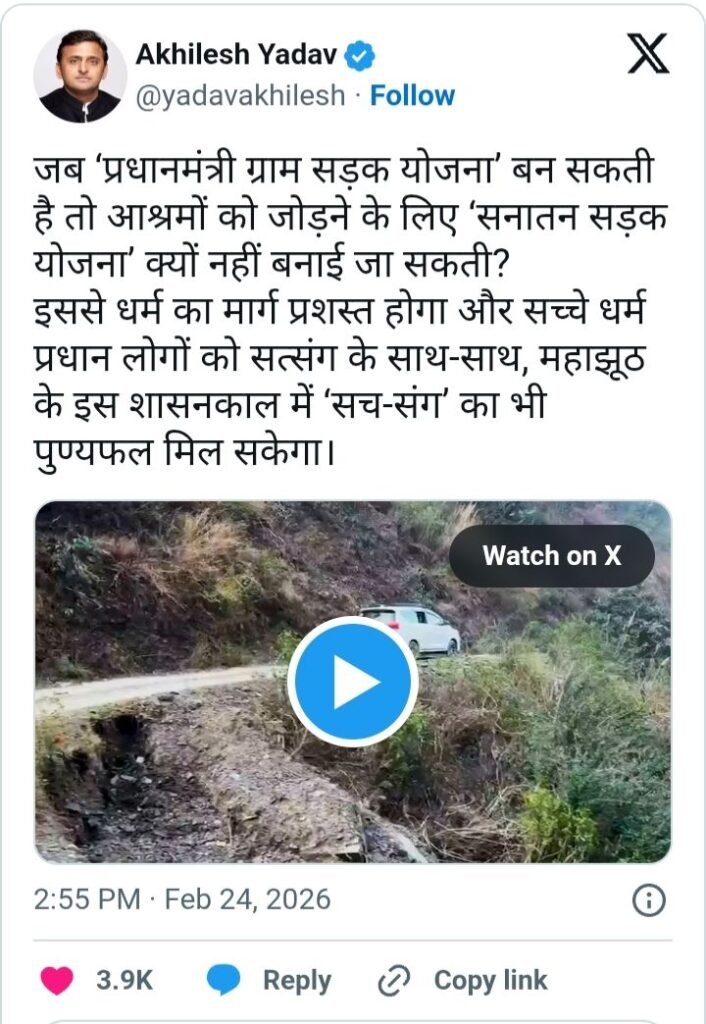Click the blue verified badge icon
Screen dimensions: 706x1024
click(359, 56)
